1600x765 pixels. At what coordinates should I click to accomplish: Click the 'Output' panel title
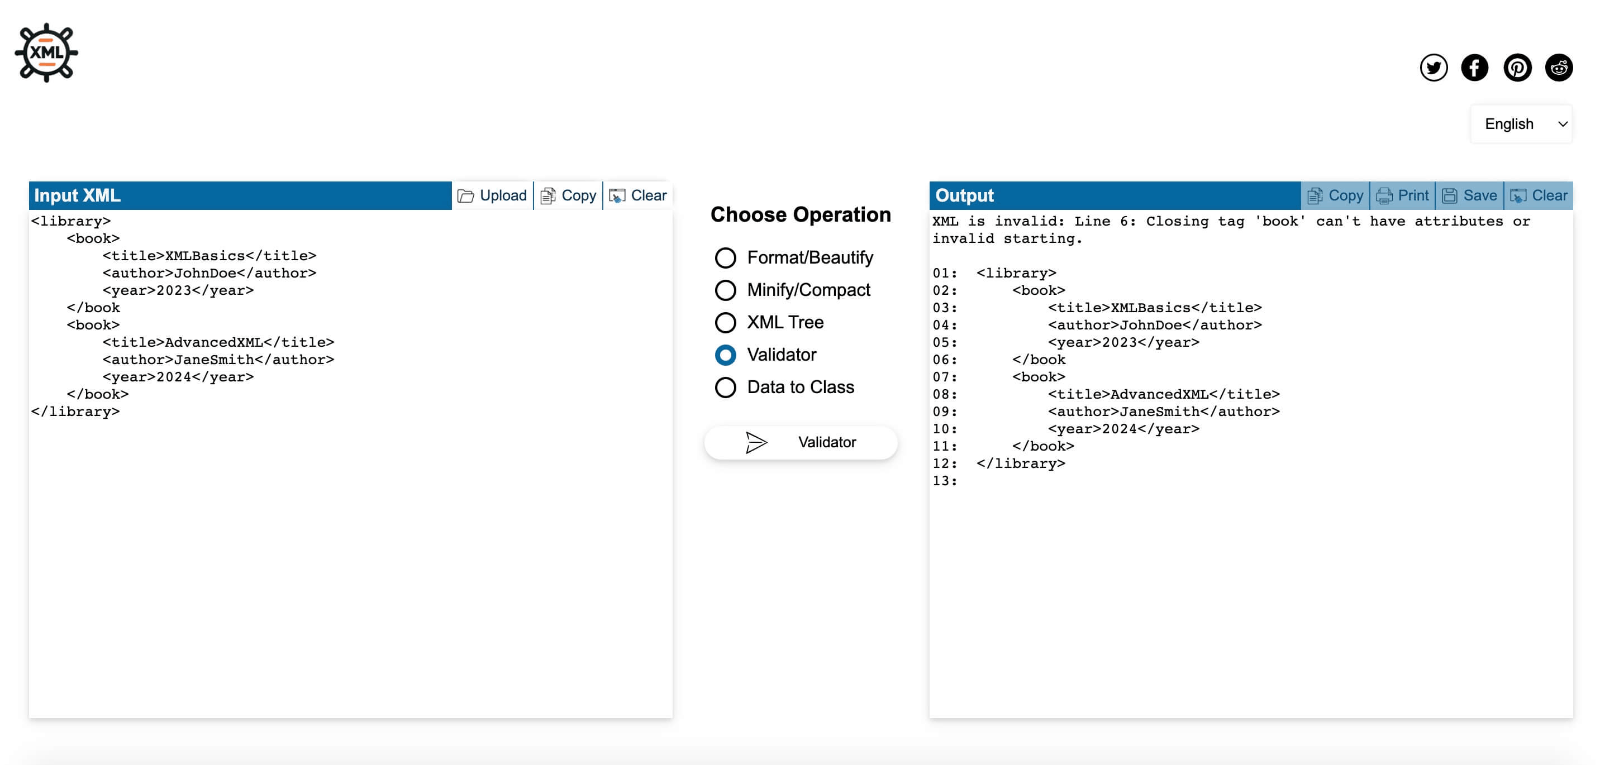pos(965,196)
